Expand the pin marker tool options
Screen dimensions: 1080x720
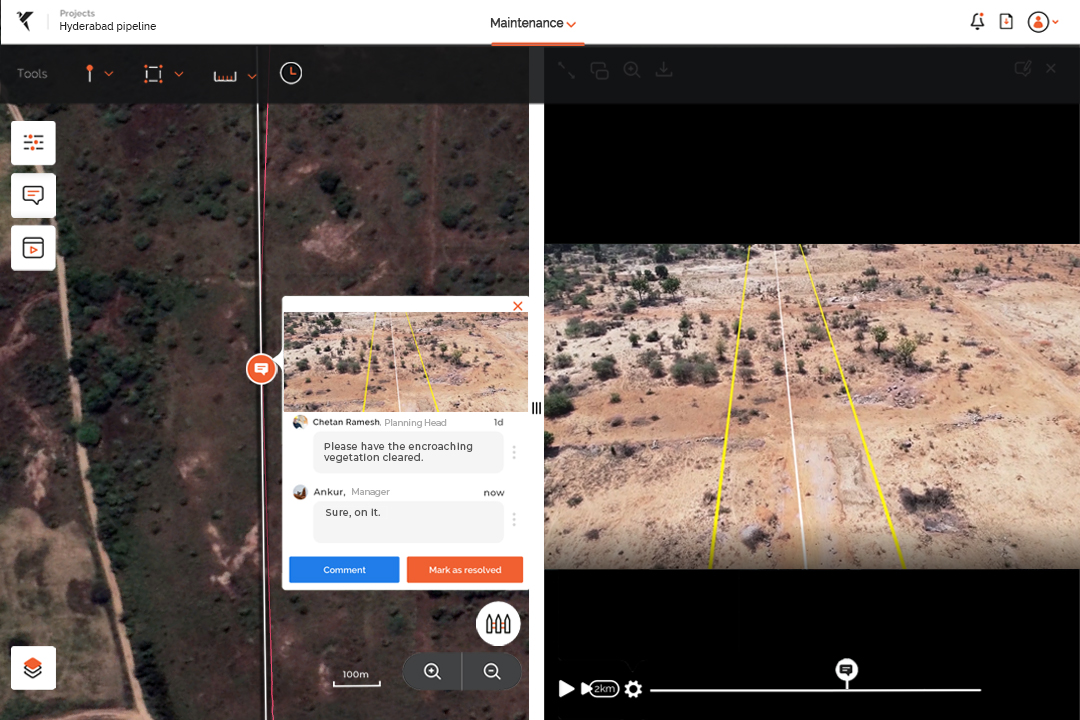pos(109,74)
